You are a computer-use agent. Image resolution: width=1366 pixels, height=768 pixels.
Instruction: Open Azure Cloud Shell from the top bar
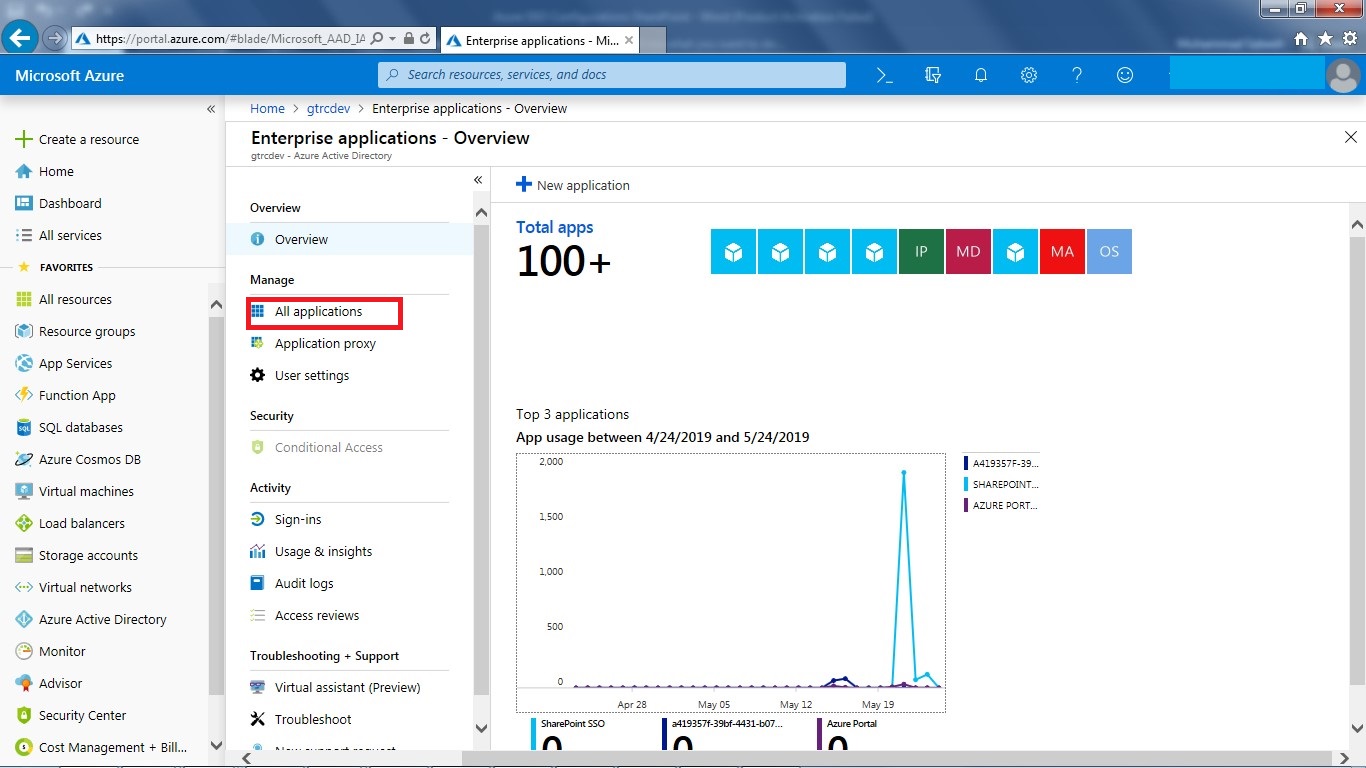[x=884, y=75]
